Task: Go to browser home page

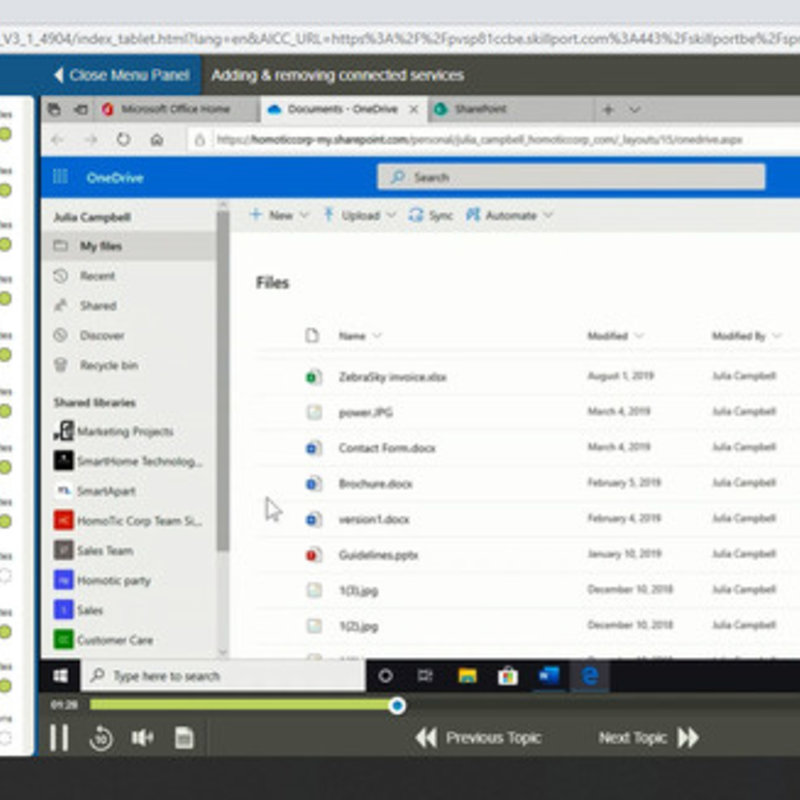Action: pos(157,139)
